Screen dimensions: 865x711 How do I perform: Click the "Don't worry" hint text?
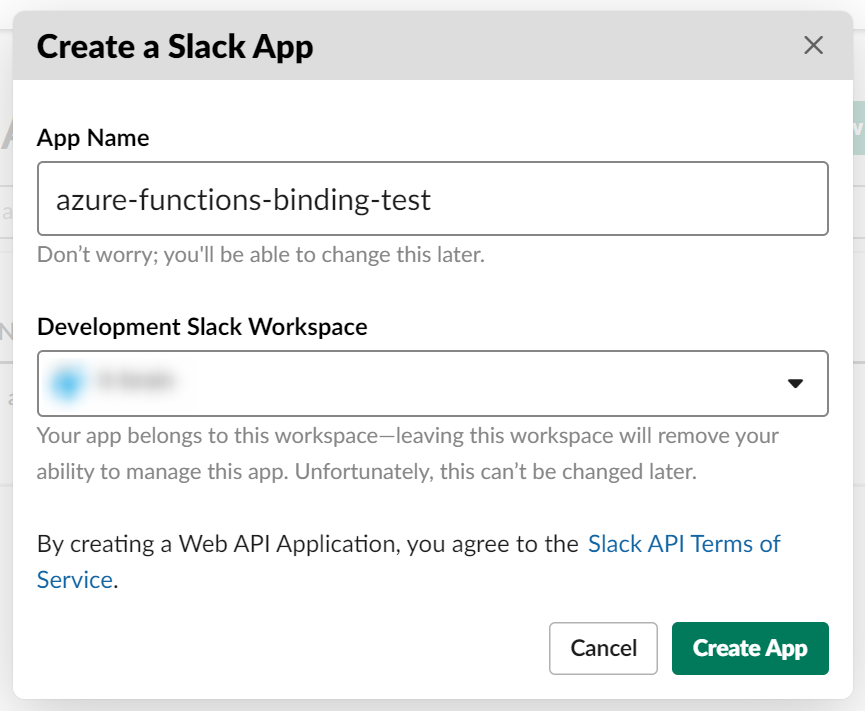(x=260, y=254)
